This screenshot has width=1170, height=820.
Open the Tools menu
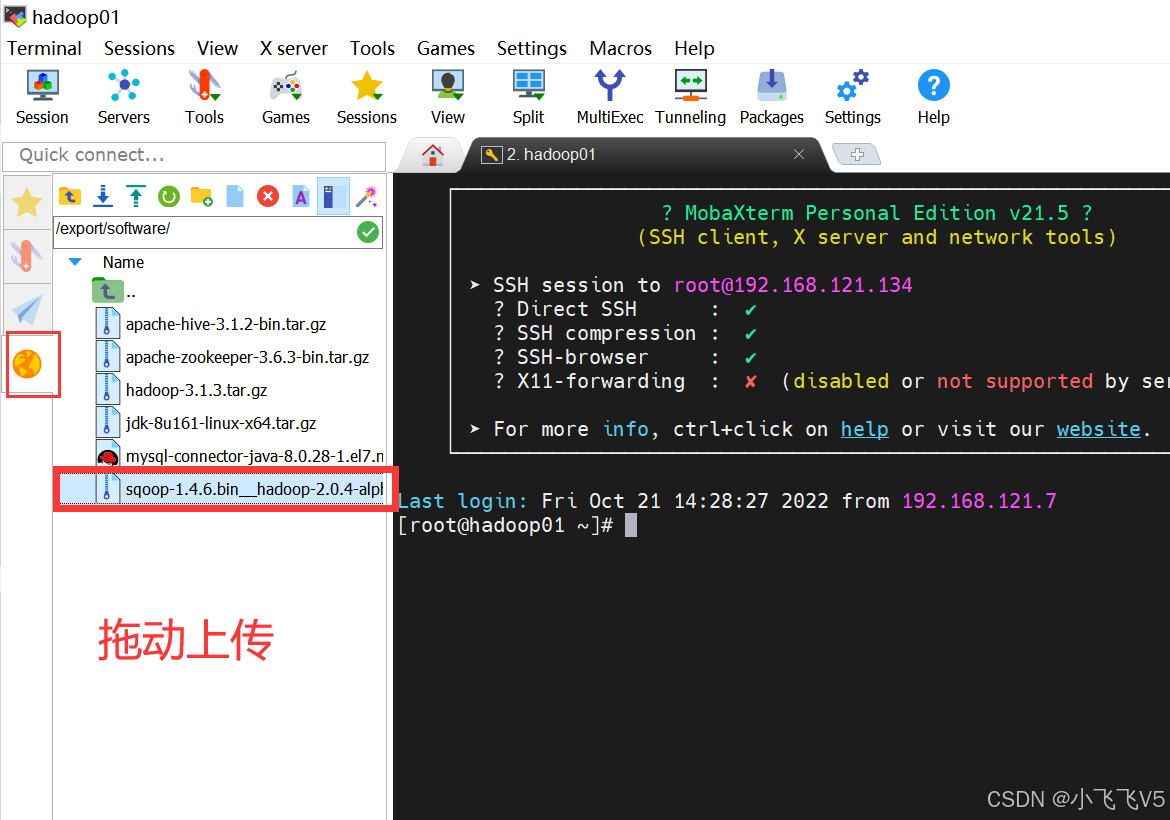tap(372, 48)
